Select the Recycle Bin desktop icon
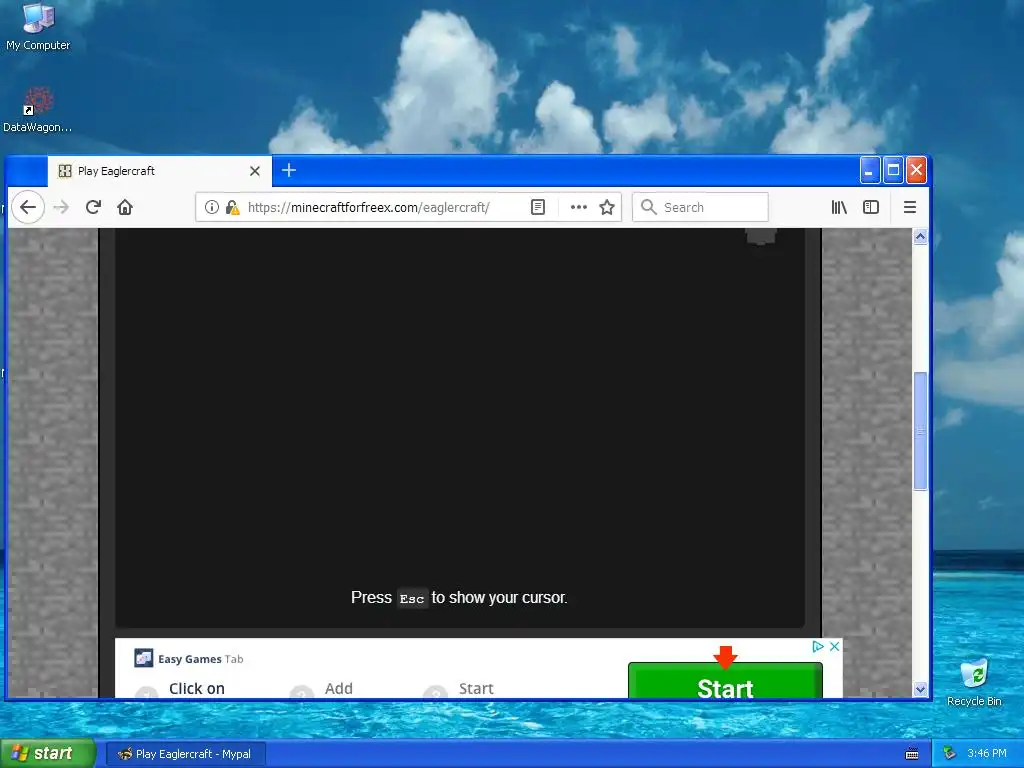This screenshot has height=768, width=1024. coord(974,682)
